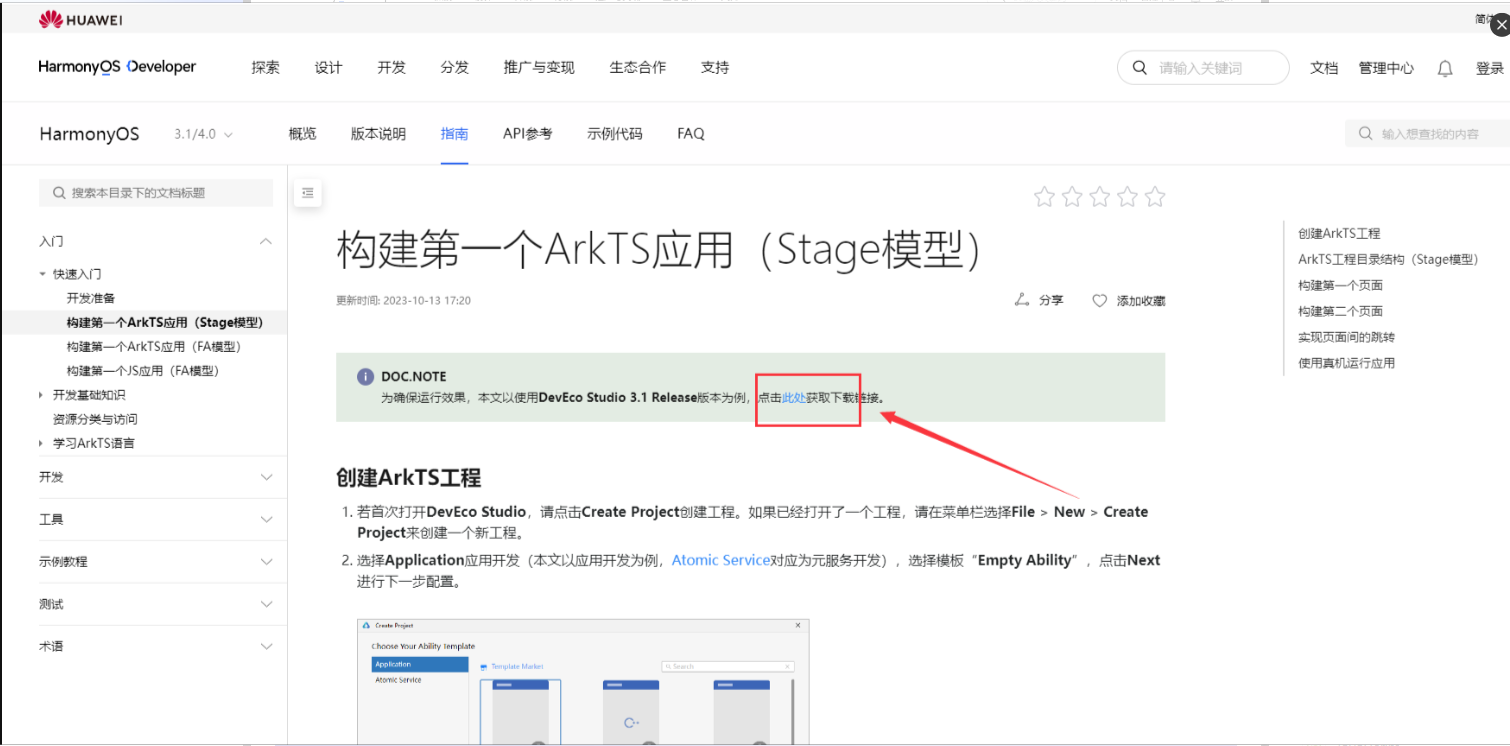Click the Huawei logo
The height and width of the screenshot is (746, 1510).
(x=80, y=19)
